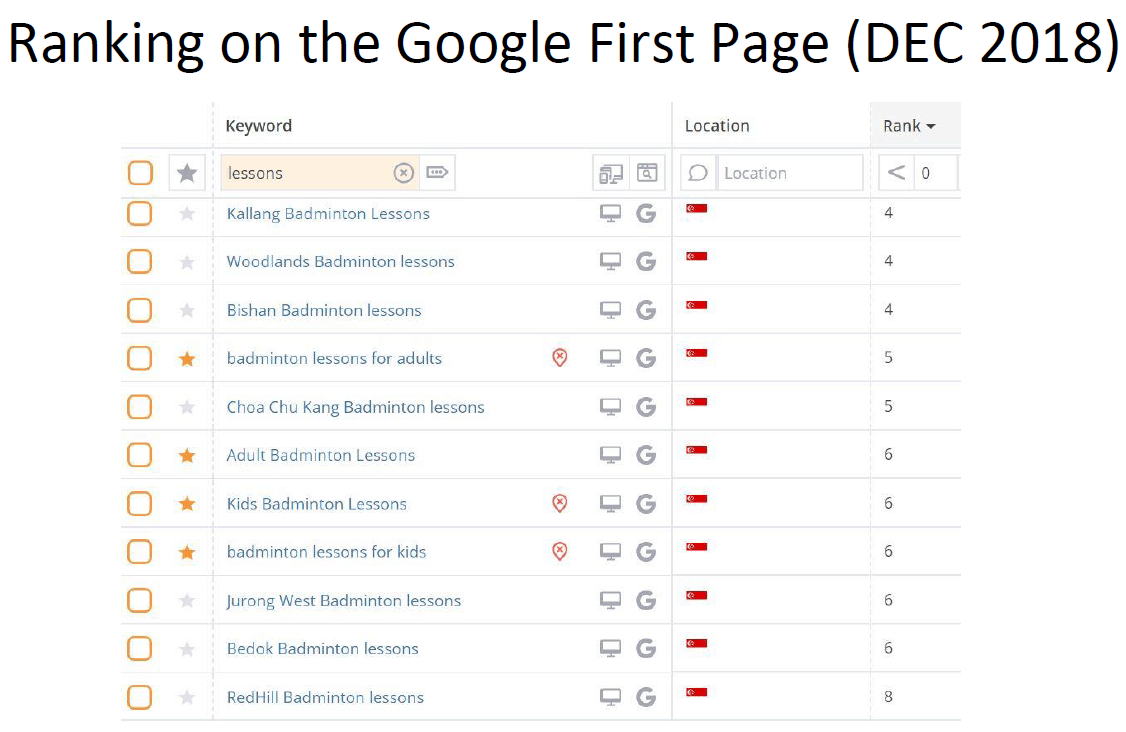
Task: Click Google icon on Adult Badminton Lessons row
Action: click(x=646, y=455)
